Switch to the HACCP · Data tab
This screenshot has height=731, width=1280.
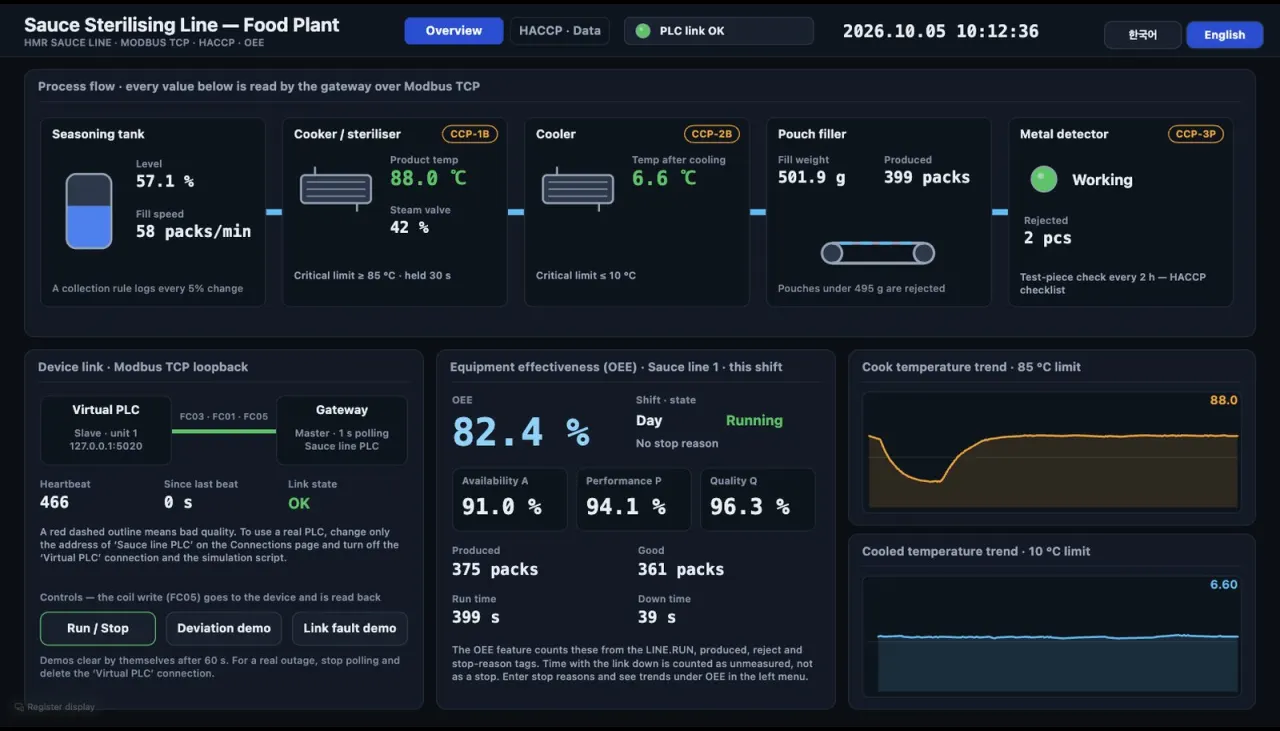pyautogui.click(x=560, y=31)
